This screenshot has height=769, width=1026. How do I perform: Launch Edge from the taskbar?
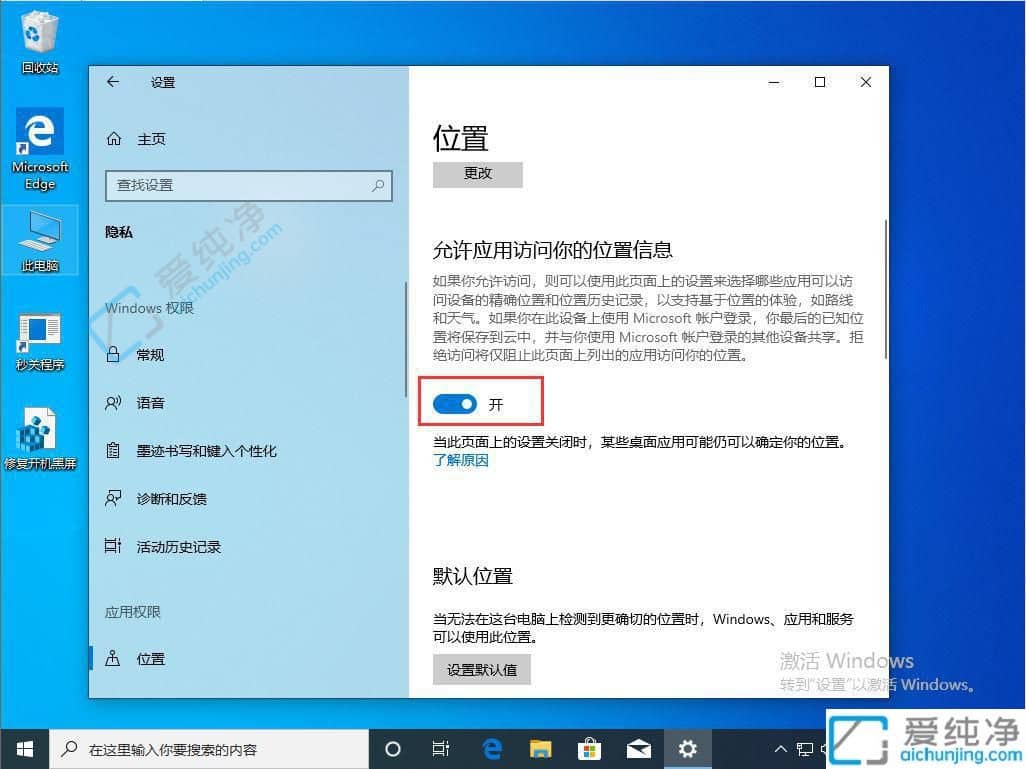[491, 749]
